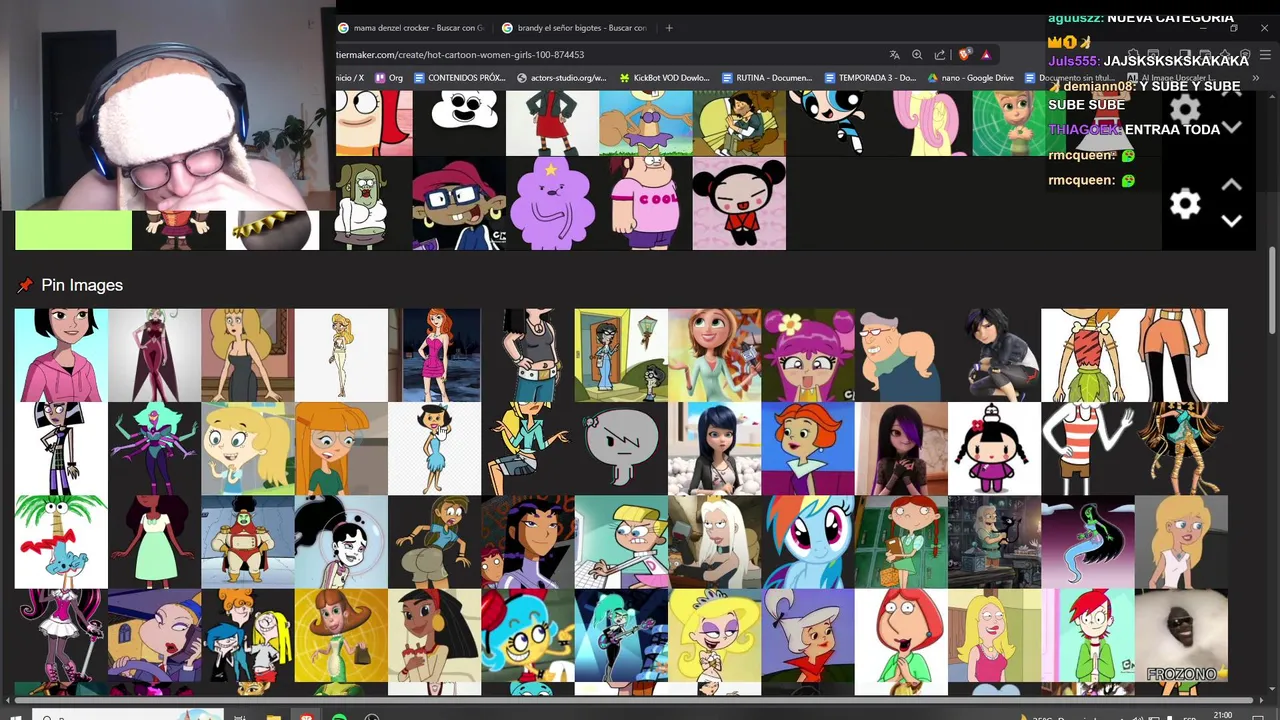Pick Judy Jetson white ponytail image

pyautogui.click(x=808, y=635)
